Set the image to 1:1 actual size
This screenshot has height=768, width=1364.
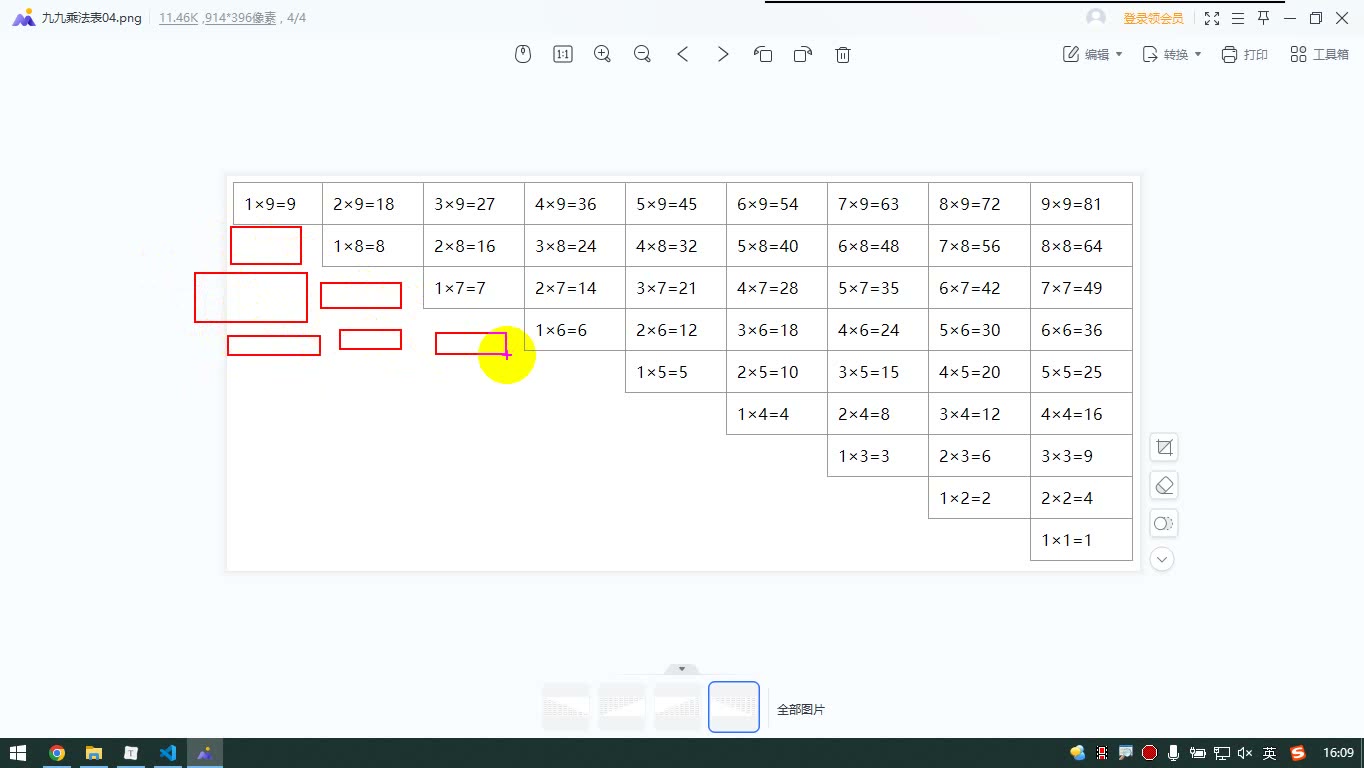[563, 54]
